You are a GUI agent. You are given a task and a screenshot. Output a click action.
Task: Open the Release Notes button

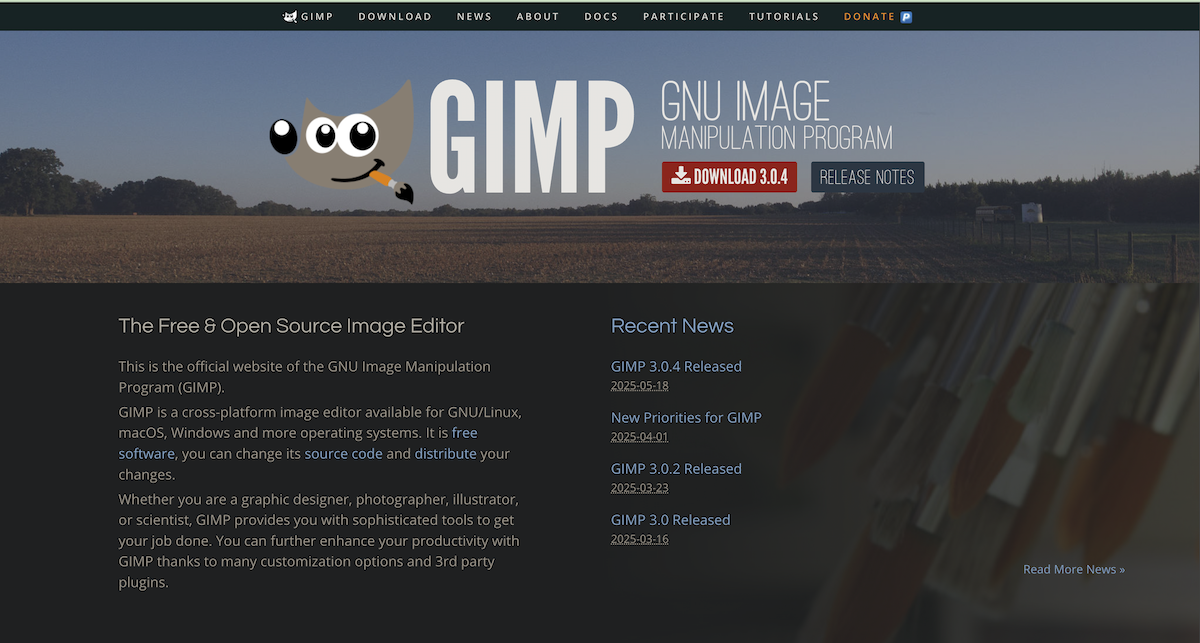[x=867, y=177]
